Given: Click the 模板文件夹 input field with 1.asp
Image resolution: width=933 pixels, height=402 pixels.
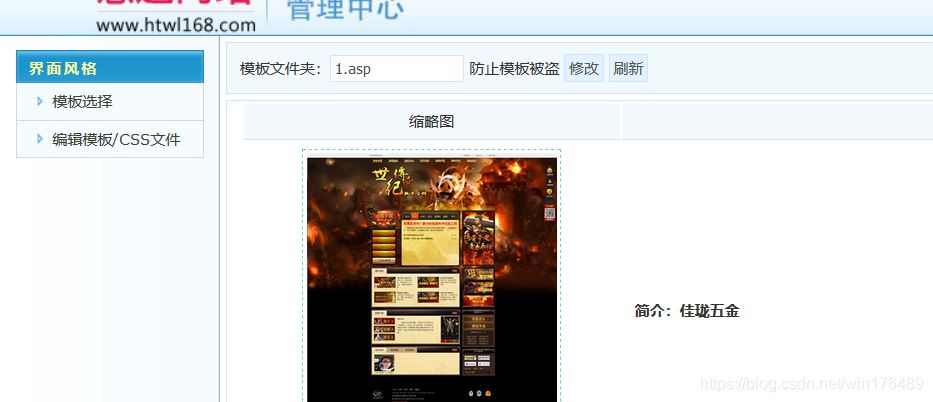Looking at the screenshot, I should 396,68.
